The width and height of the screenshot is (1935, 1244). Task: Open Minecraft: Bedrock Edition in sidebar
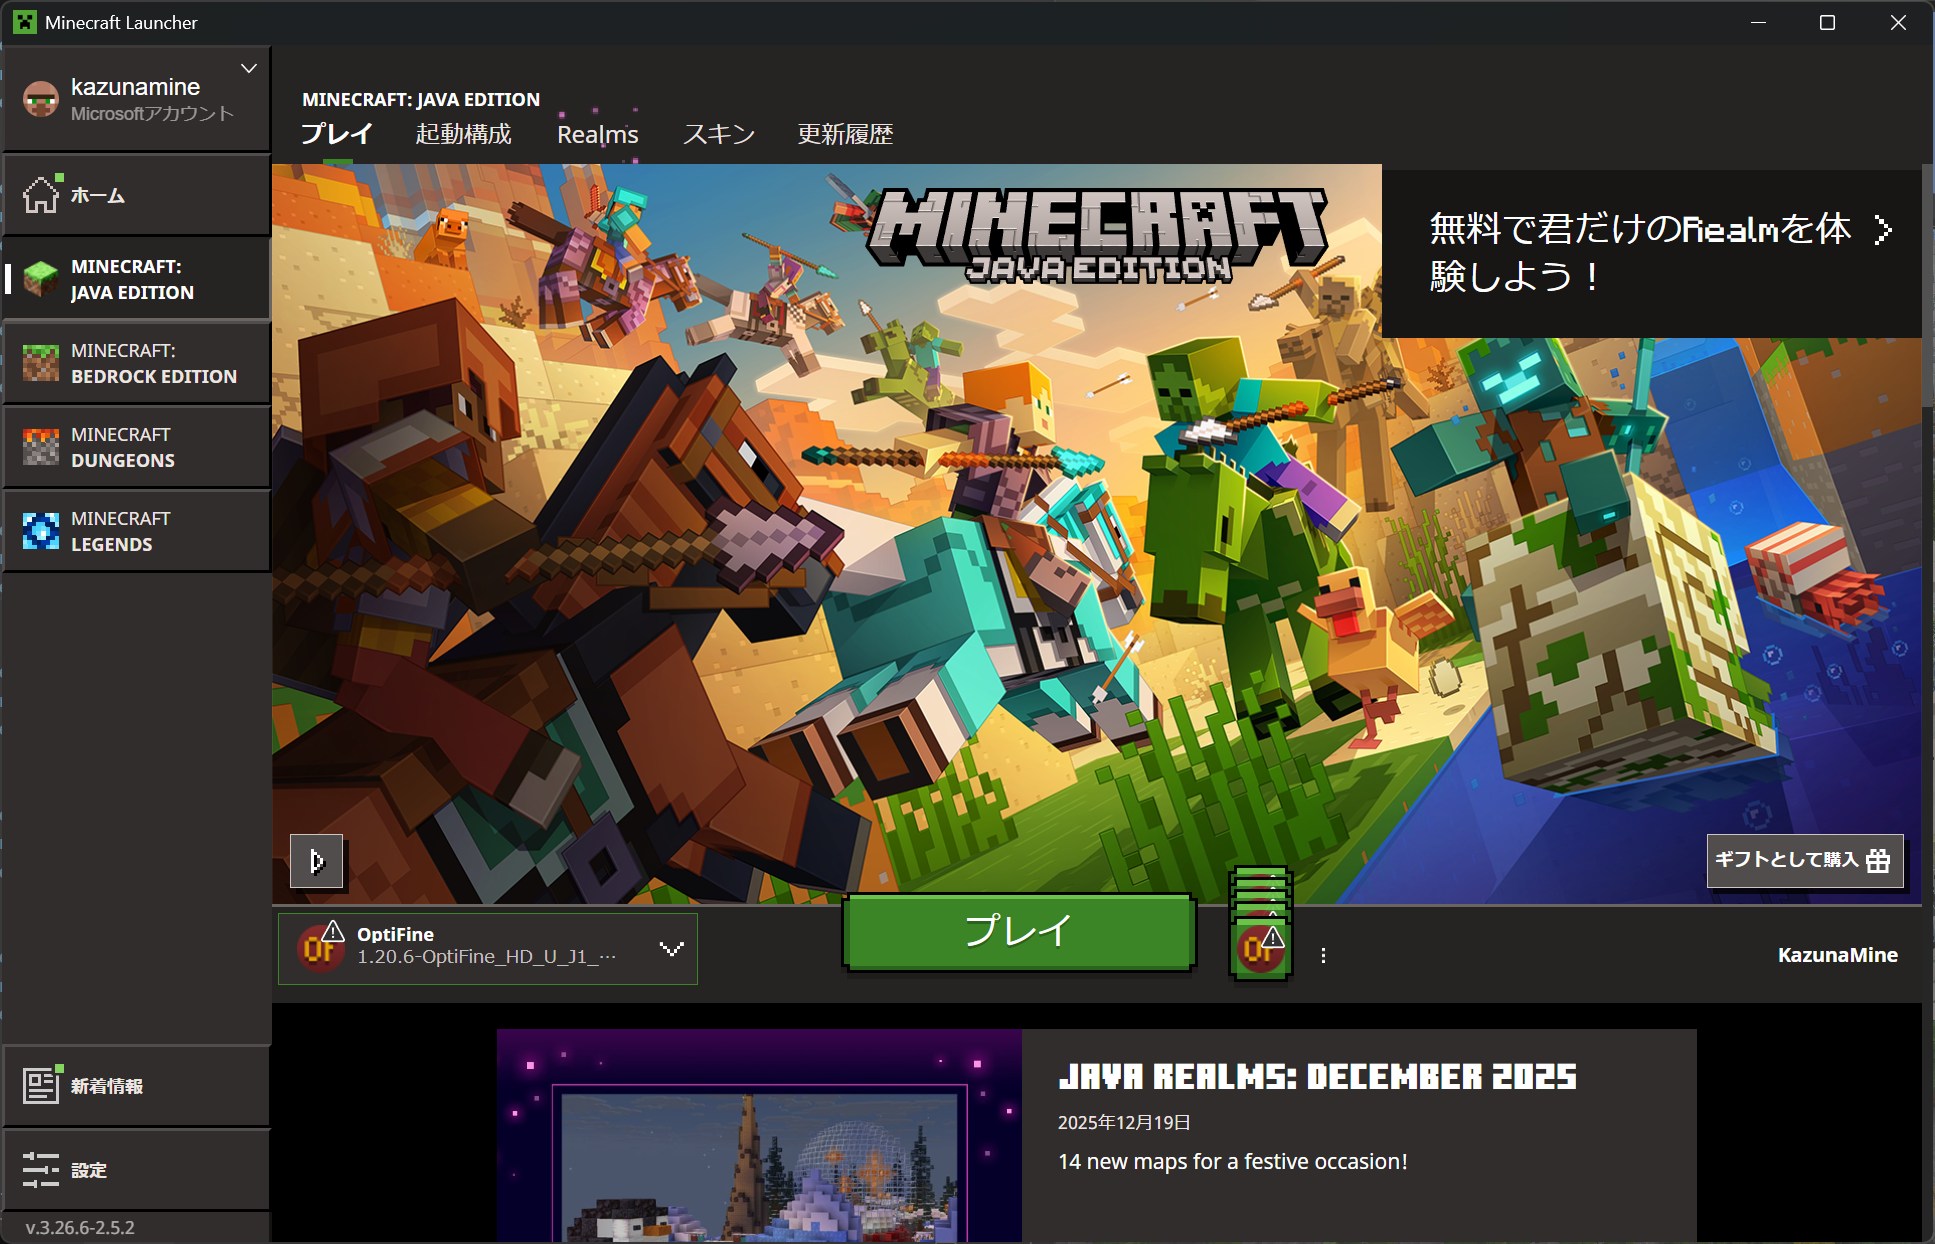point(136,364)
